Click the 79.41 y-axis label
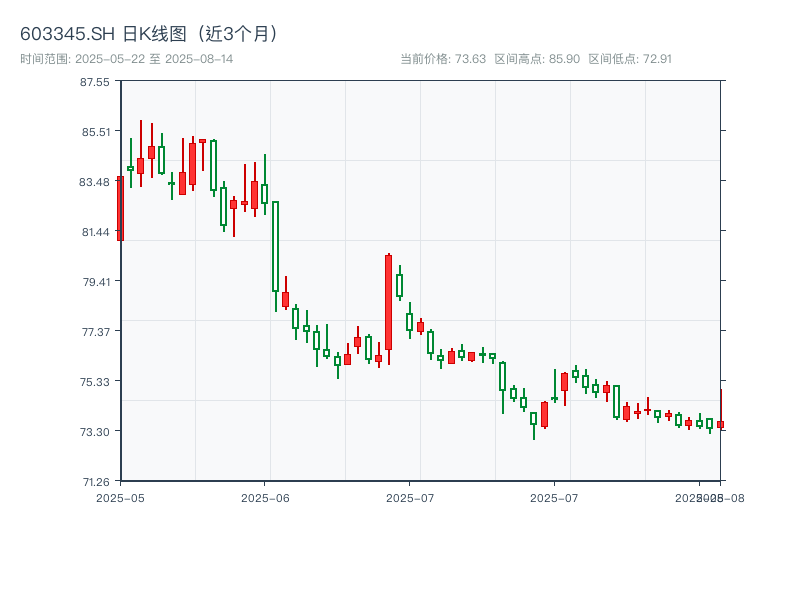This screenshot has width=800, height=600. pyautogui.click(x=96, y=282)
